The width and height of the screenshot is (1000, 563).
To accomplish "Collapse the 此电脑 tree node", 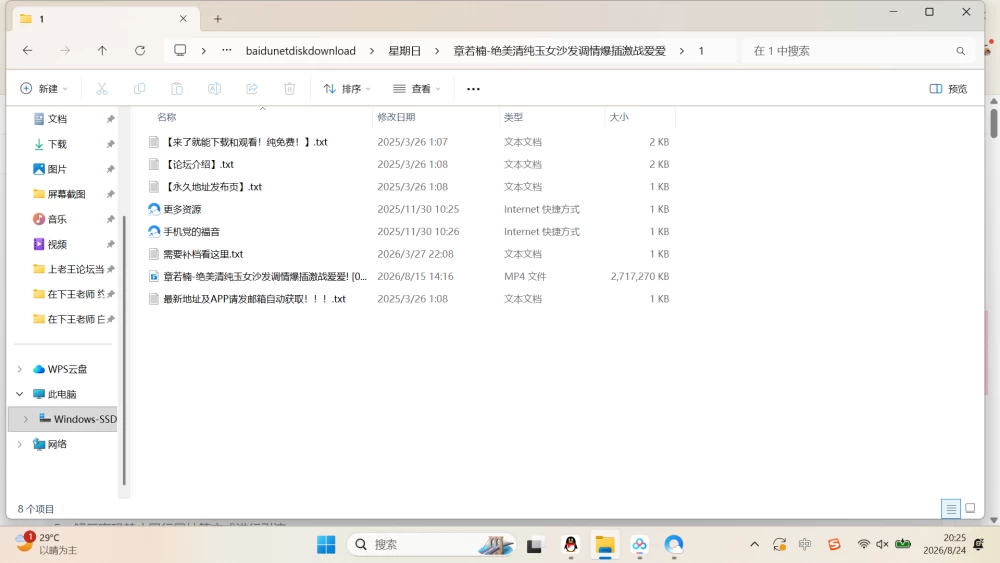I will coord(20,394).
